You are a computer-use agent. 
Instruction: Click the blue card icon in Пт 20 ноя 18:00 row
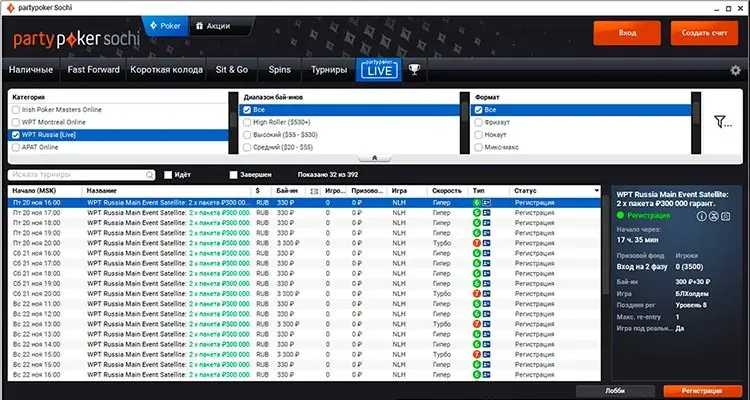pos(486,223)
